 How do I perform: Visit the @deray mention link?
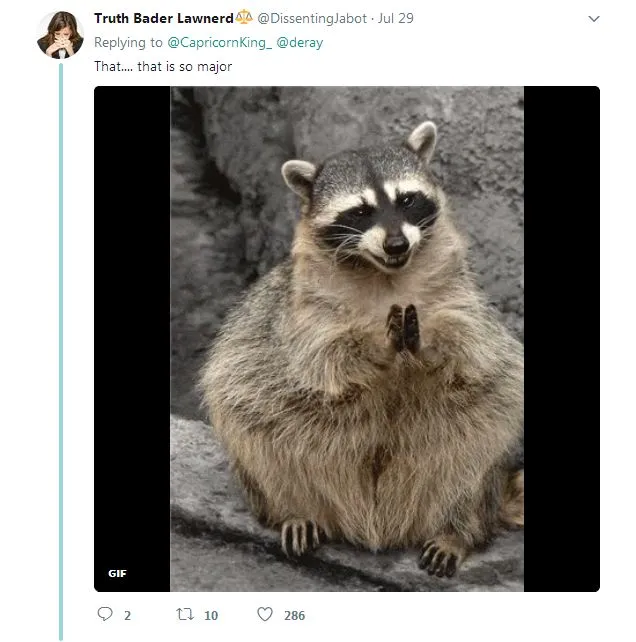pyautogui.click(x=300, y=43)
